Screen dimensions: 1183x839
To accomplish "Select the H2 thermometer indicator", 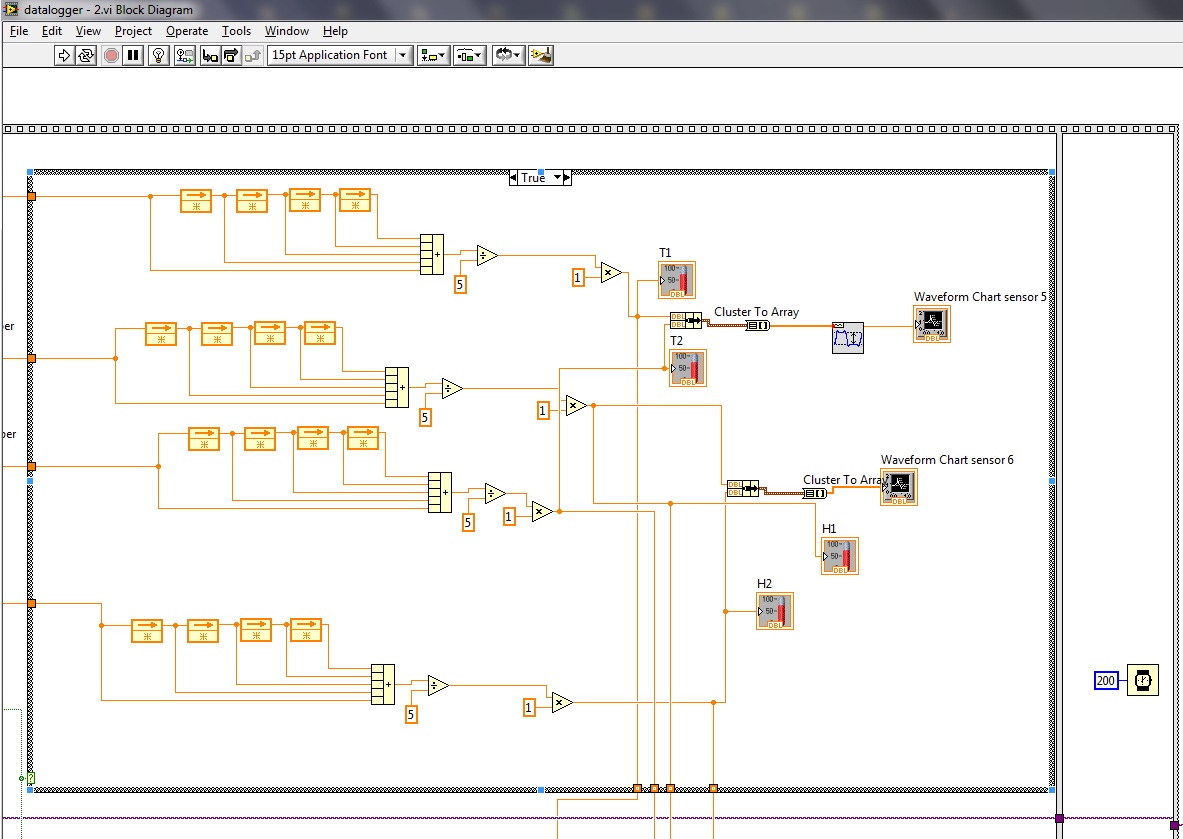I will pos(775,611).
